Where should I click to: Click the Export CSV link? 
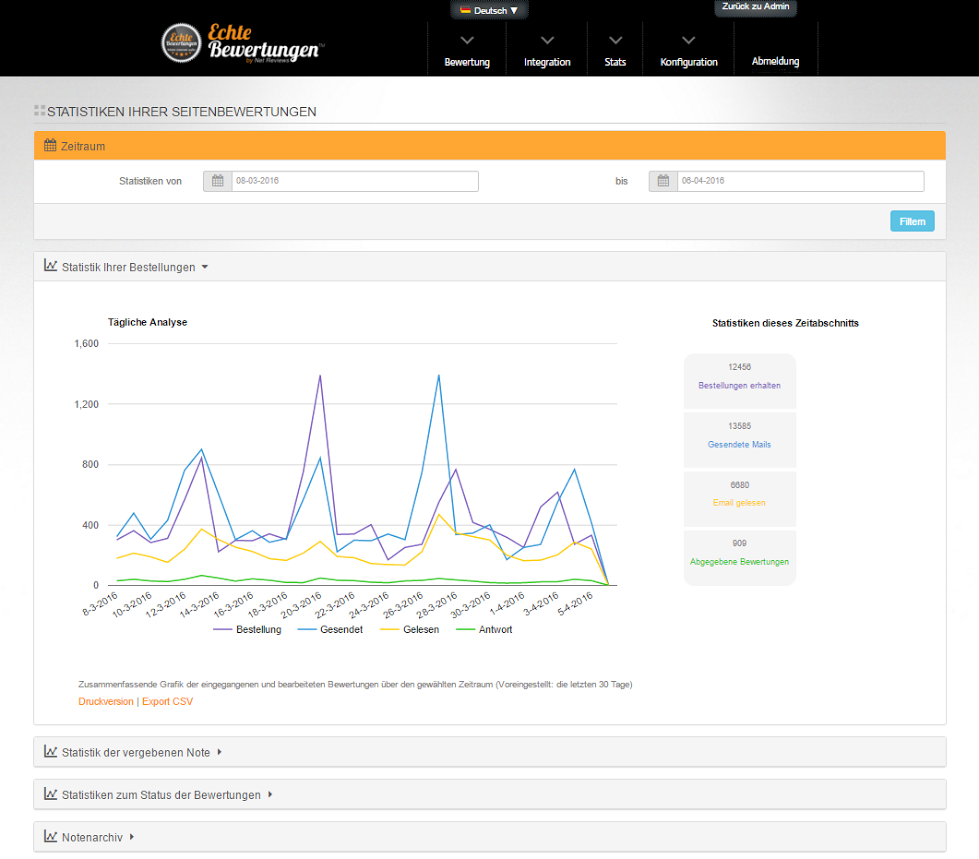coord(167,701)
